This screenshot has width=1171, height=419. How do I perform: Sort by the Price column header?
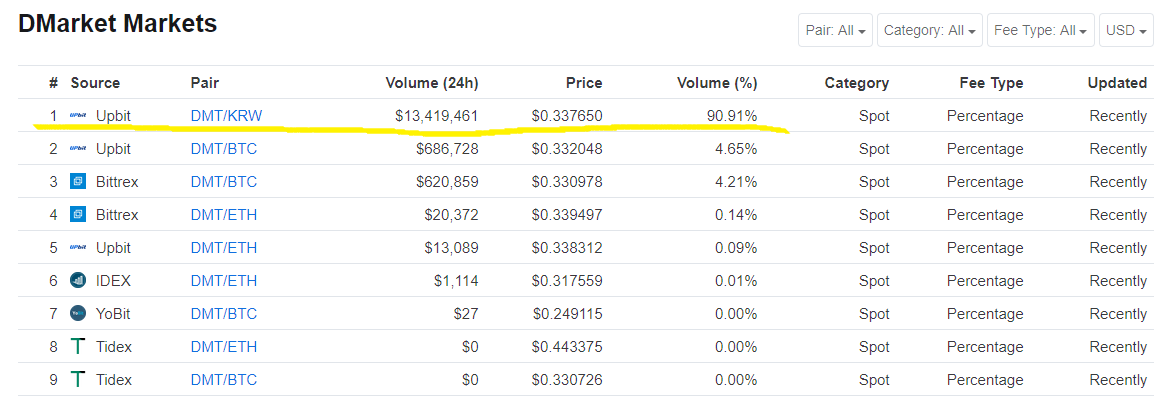(583, 83)
